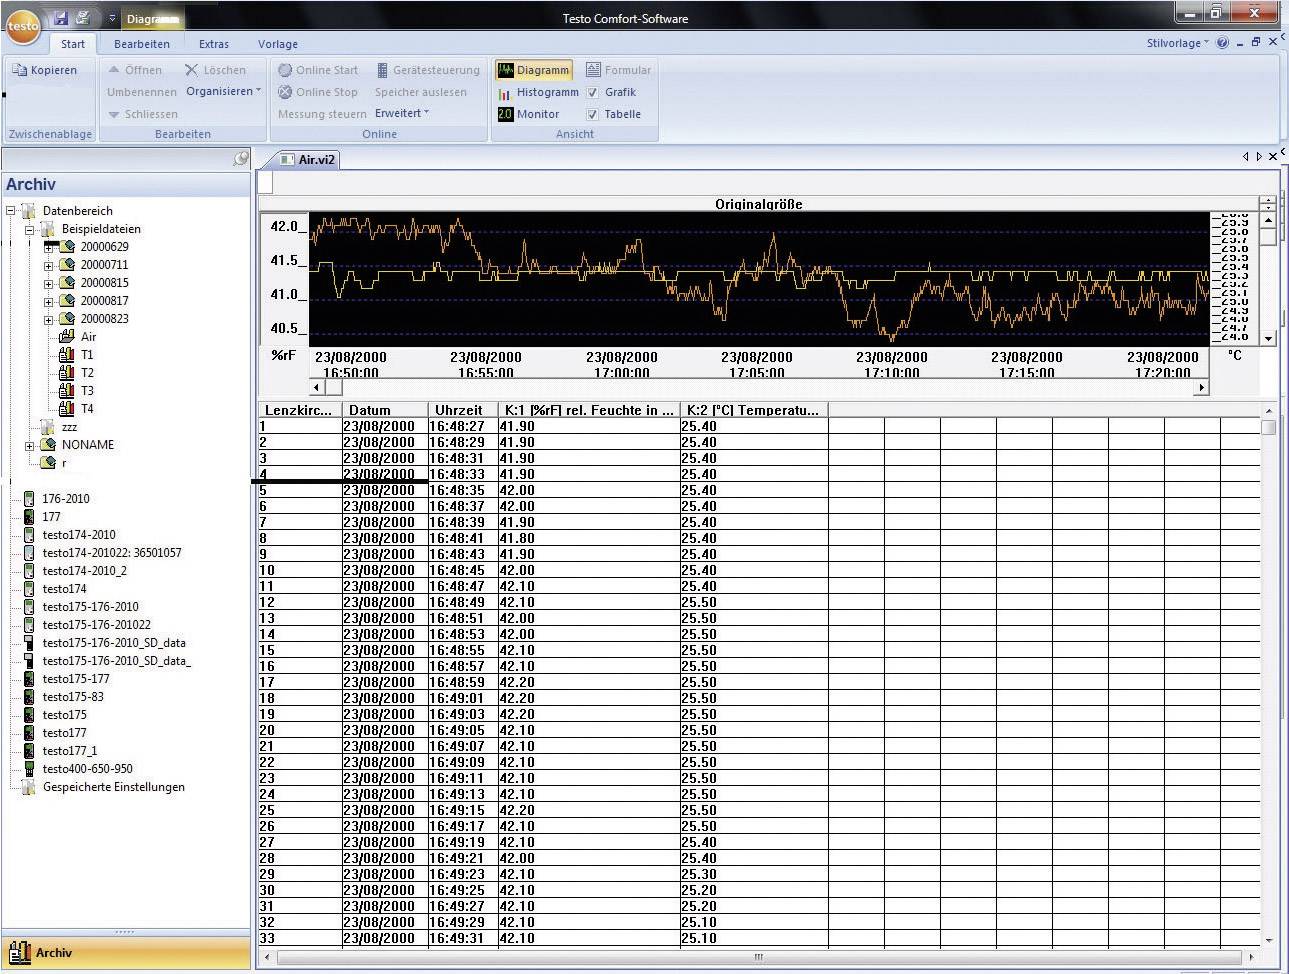This screenshot has height=974, width=1289.
Task: Open the Organisieren dropdown
Action: pyautogui.click(x=222, y=91)
